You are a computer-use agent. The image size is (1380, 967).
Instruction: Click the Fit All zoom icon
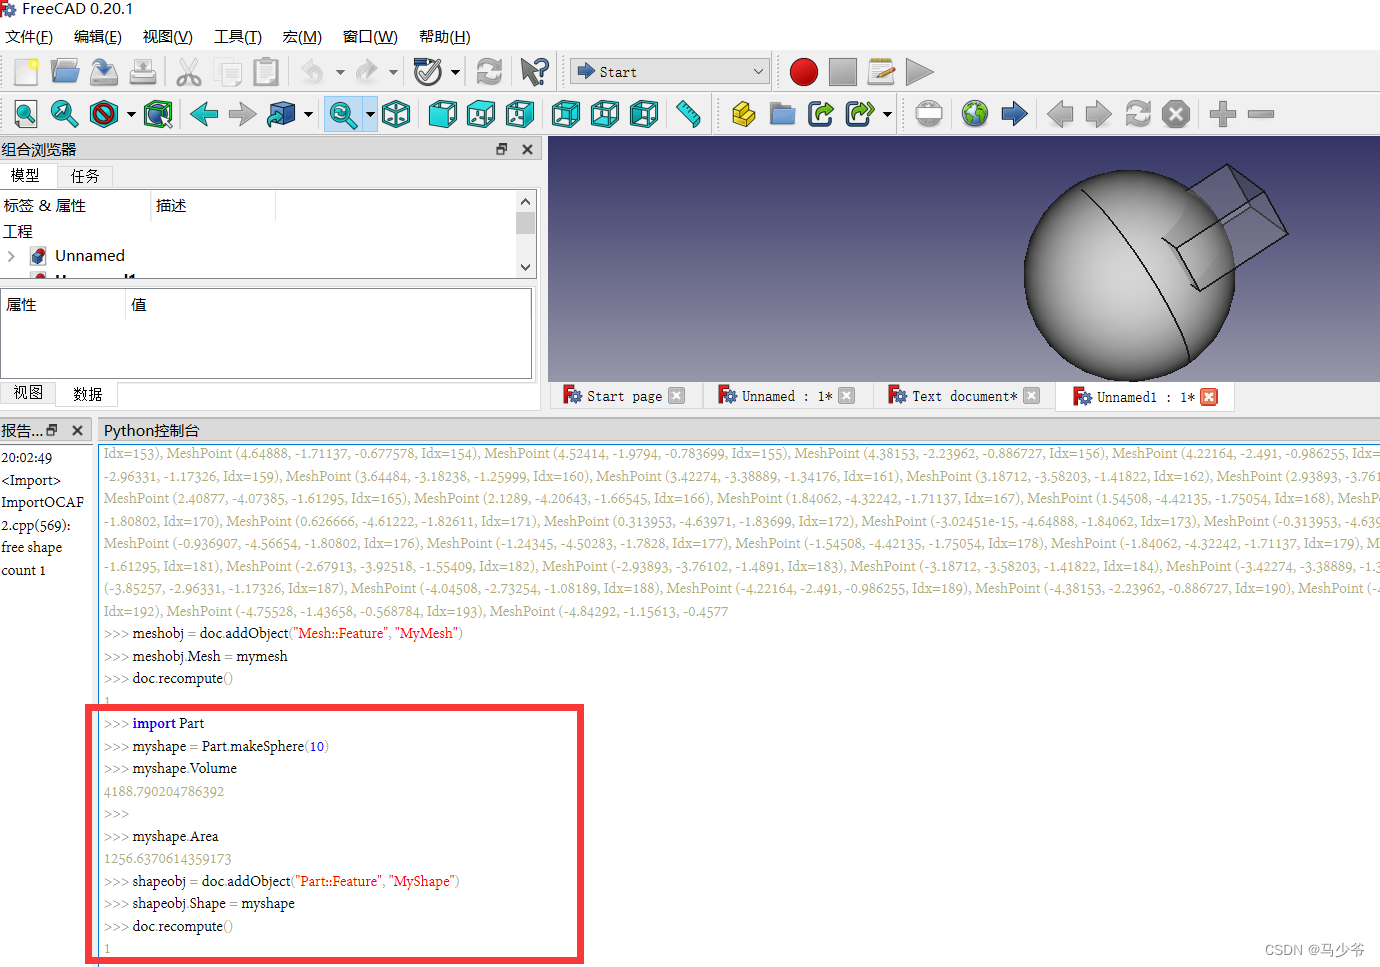click(26, 114)
